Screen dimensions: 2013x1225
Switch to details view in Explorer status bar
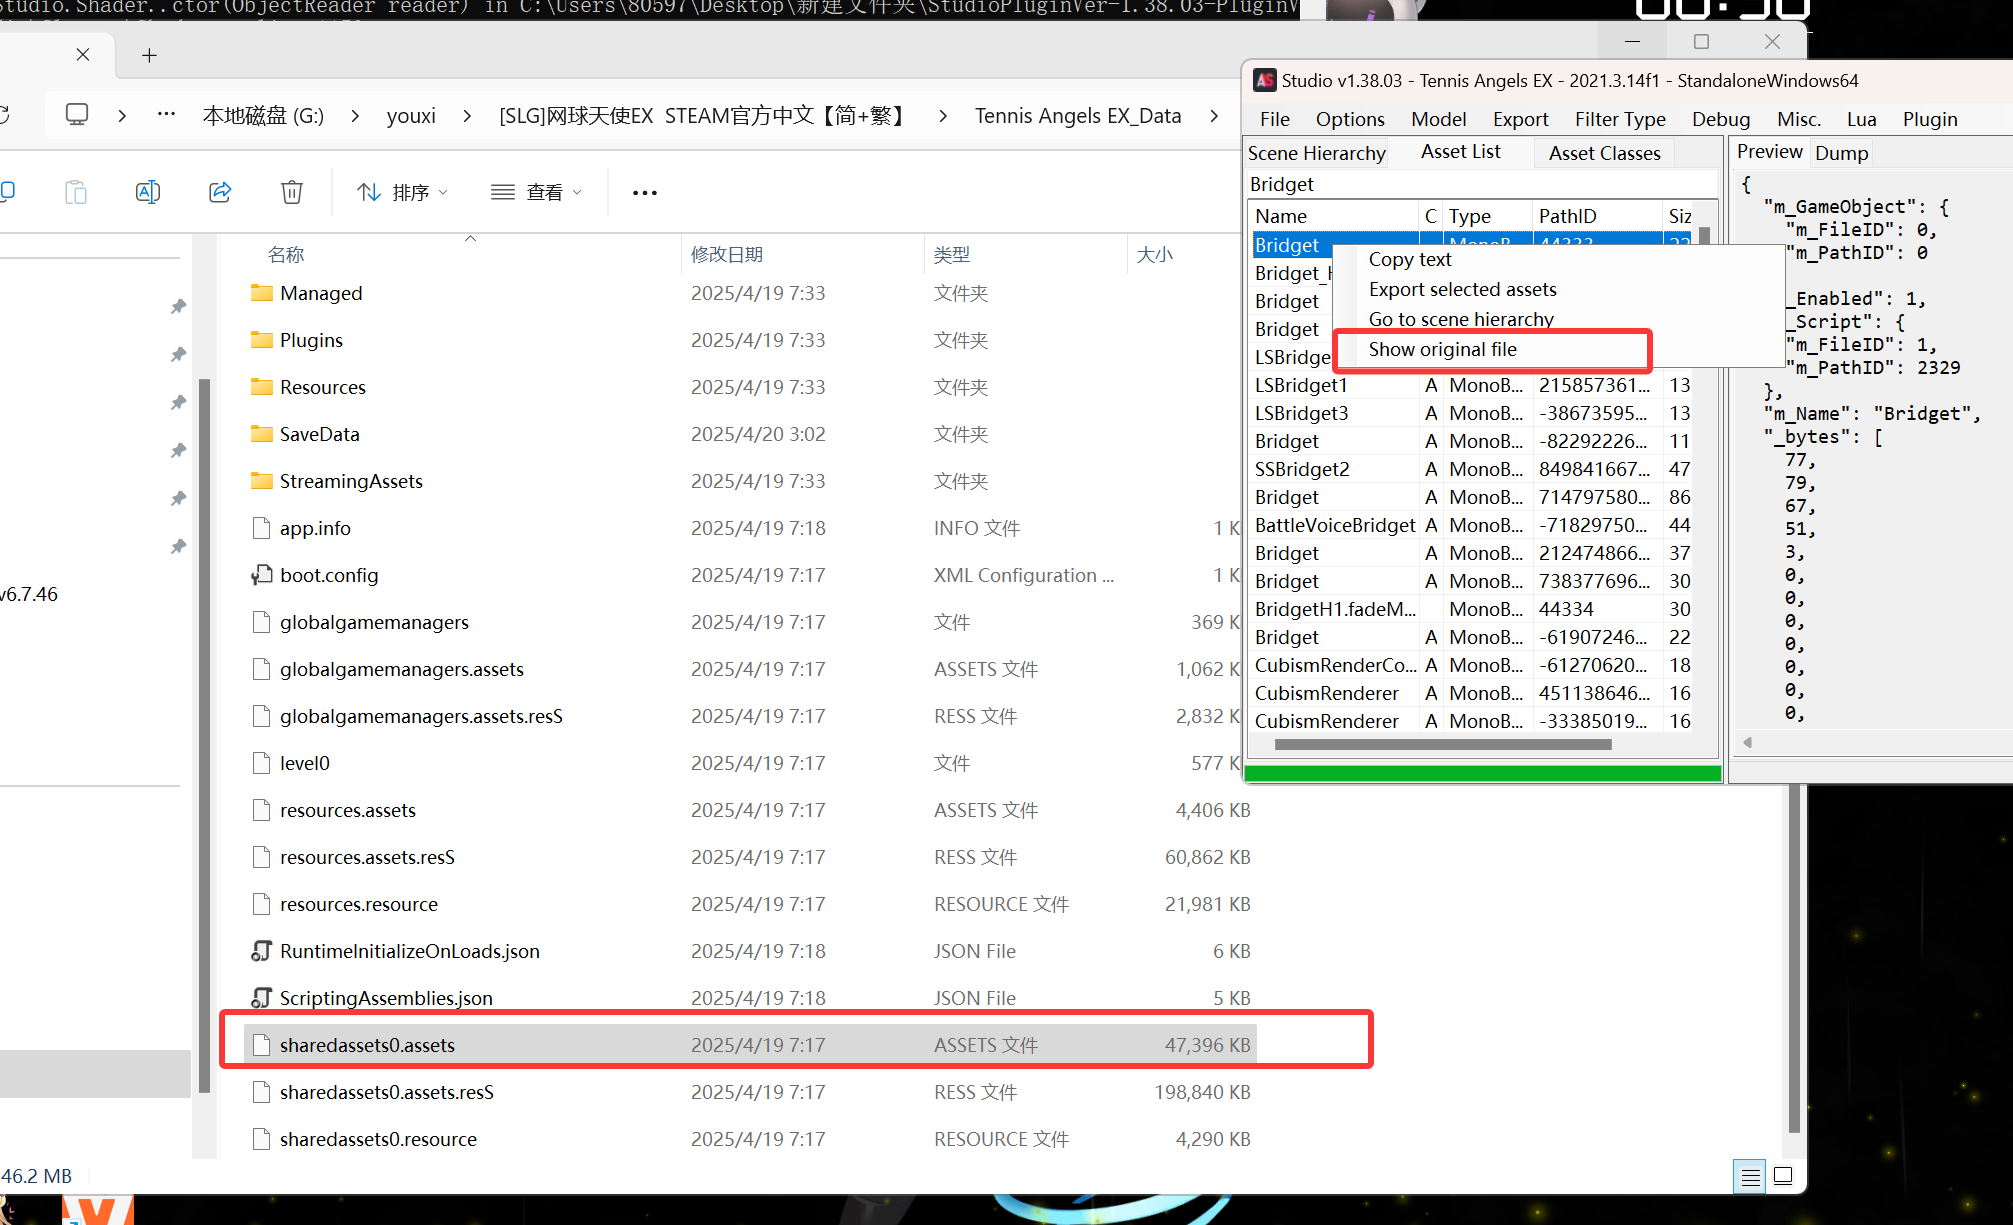click(x=1750, y=1177)
